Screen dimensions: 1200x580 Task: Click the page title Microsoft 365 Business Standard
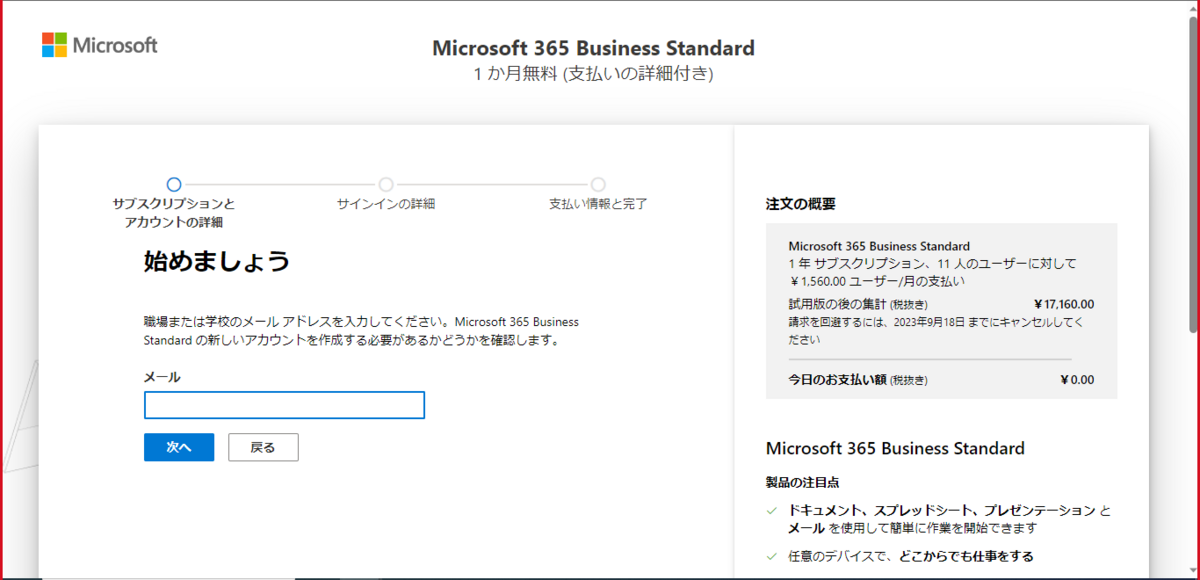tap(593, 48)
